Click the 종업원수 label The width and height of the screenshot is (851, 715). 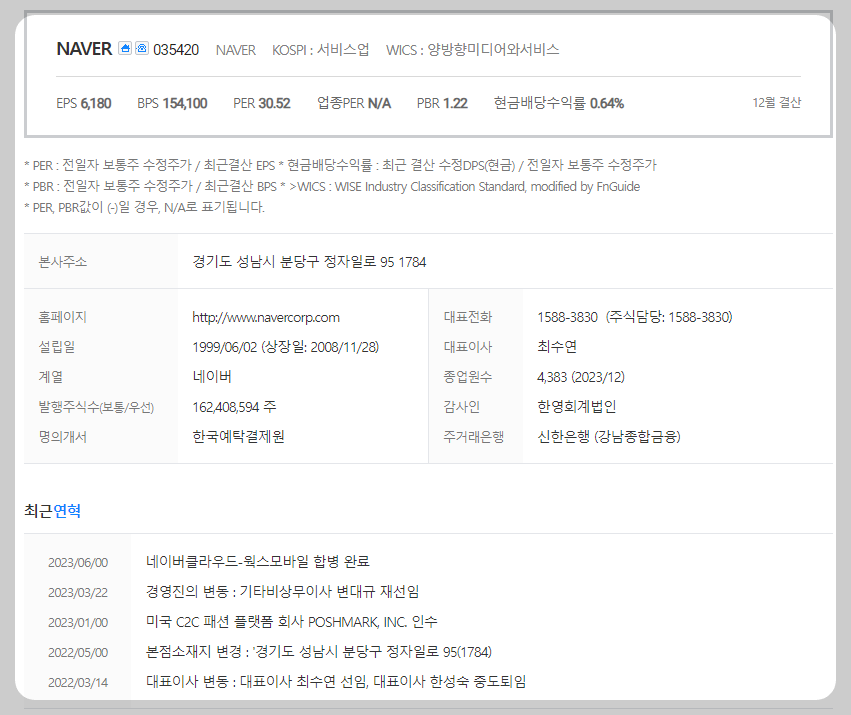click(x=468, y=377)
